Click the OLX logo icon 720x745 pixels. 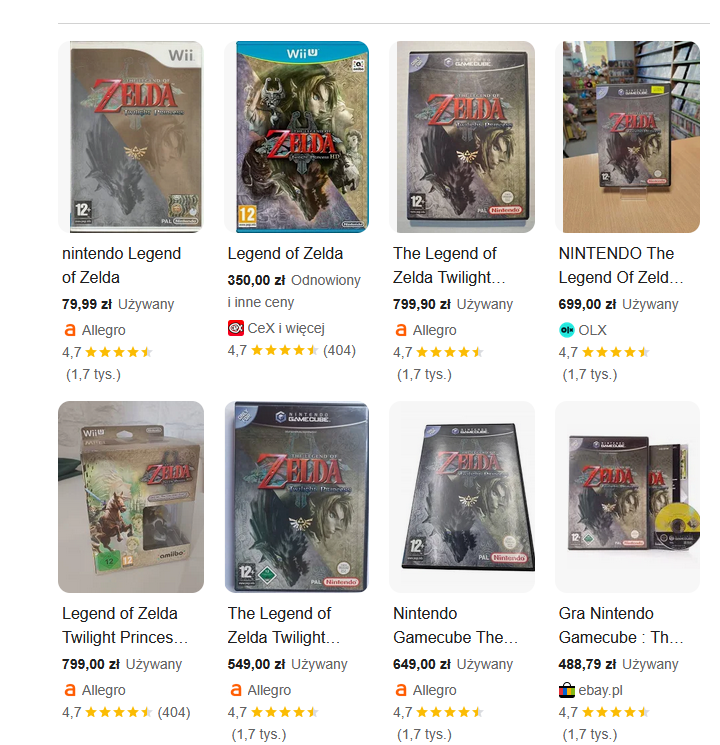pyautogui.click(x=566, y=330)
